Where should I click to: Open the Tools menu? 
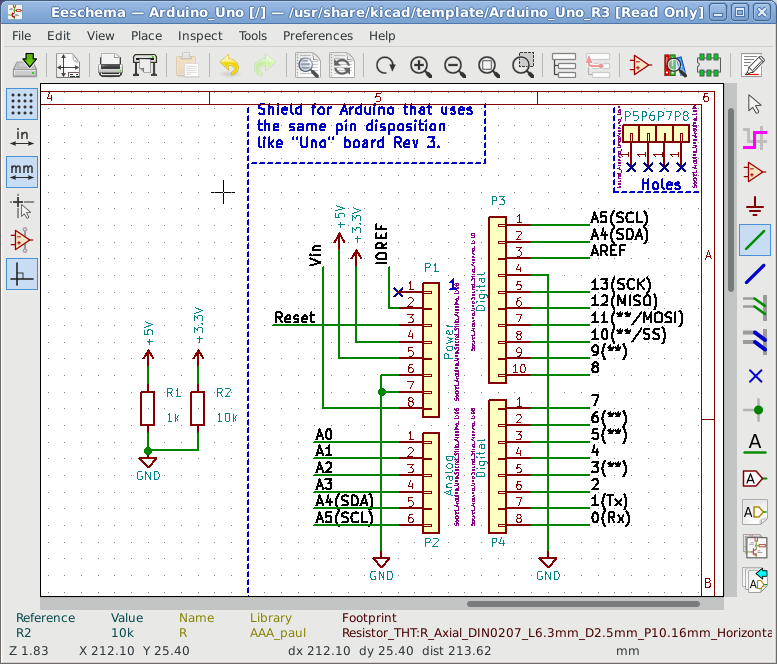pyautogui.click(x=253, y=36)
